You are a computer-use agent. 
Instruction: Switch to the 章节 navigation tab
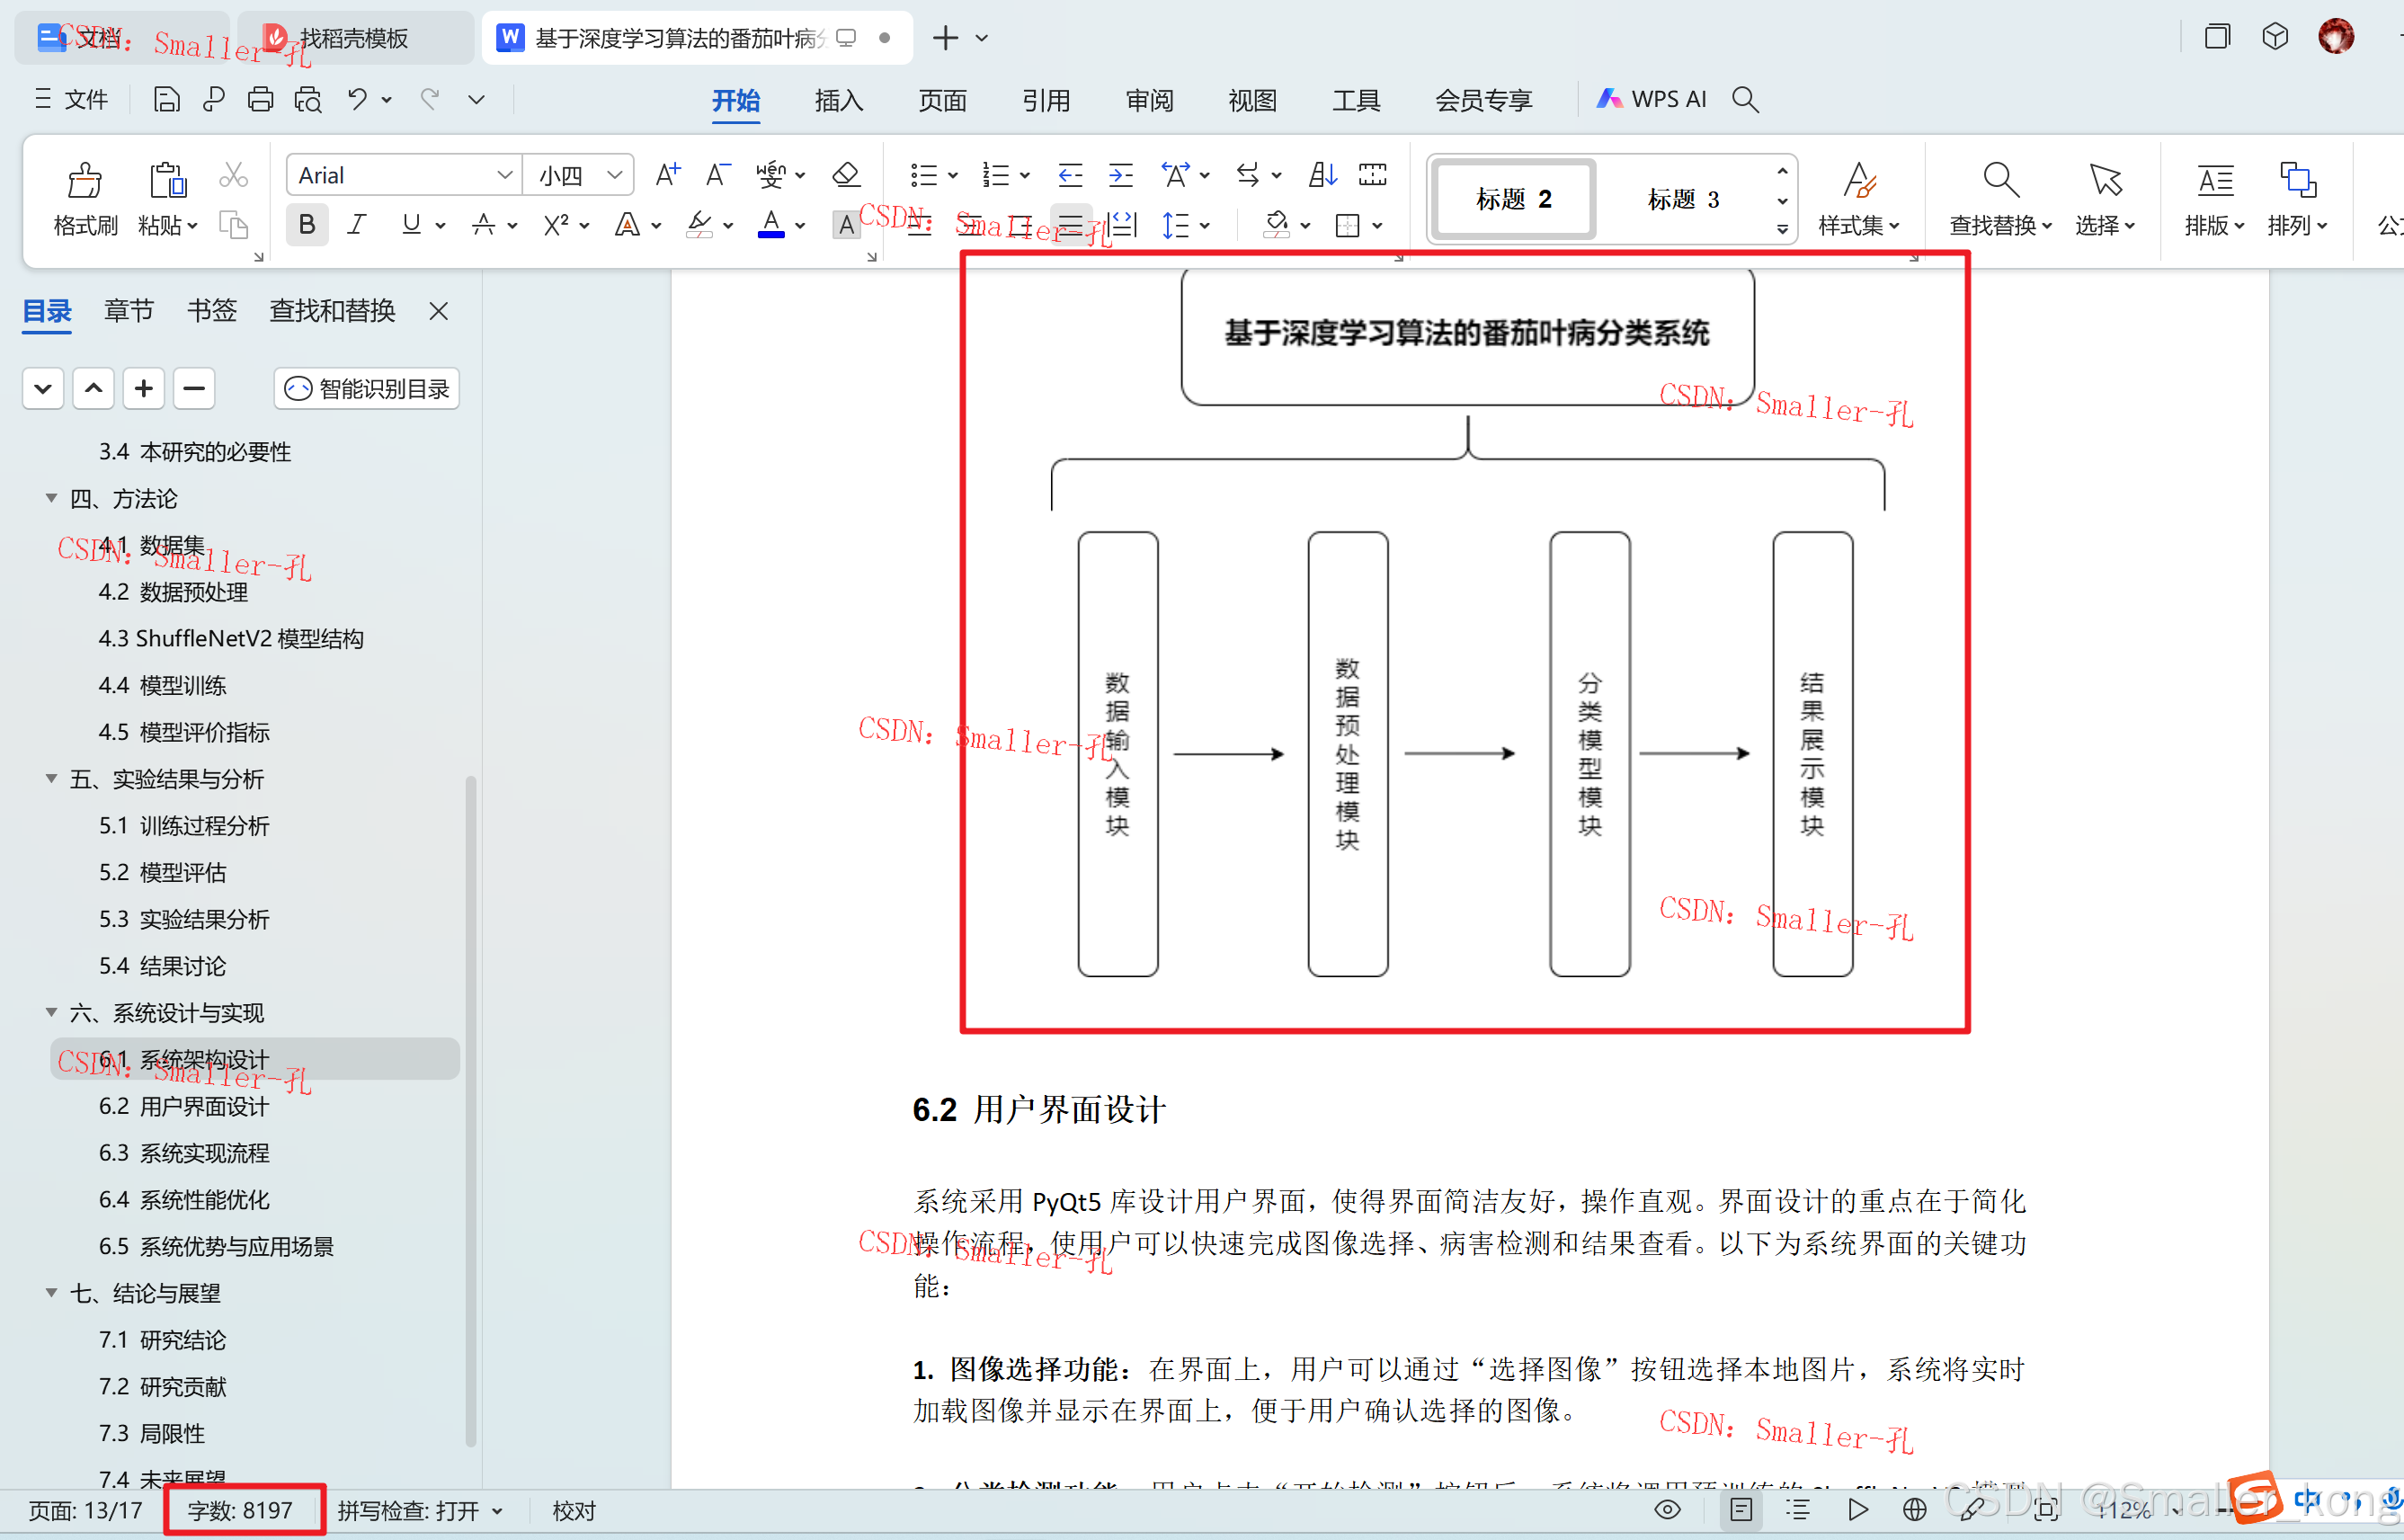[128, 311]
